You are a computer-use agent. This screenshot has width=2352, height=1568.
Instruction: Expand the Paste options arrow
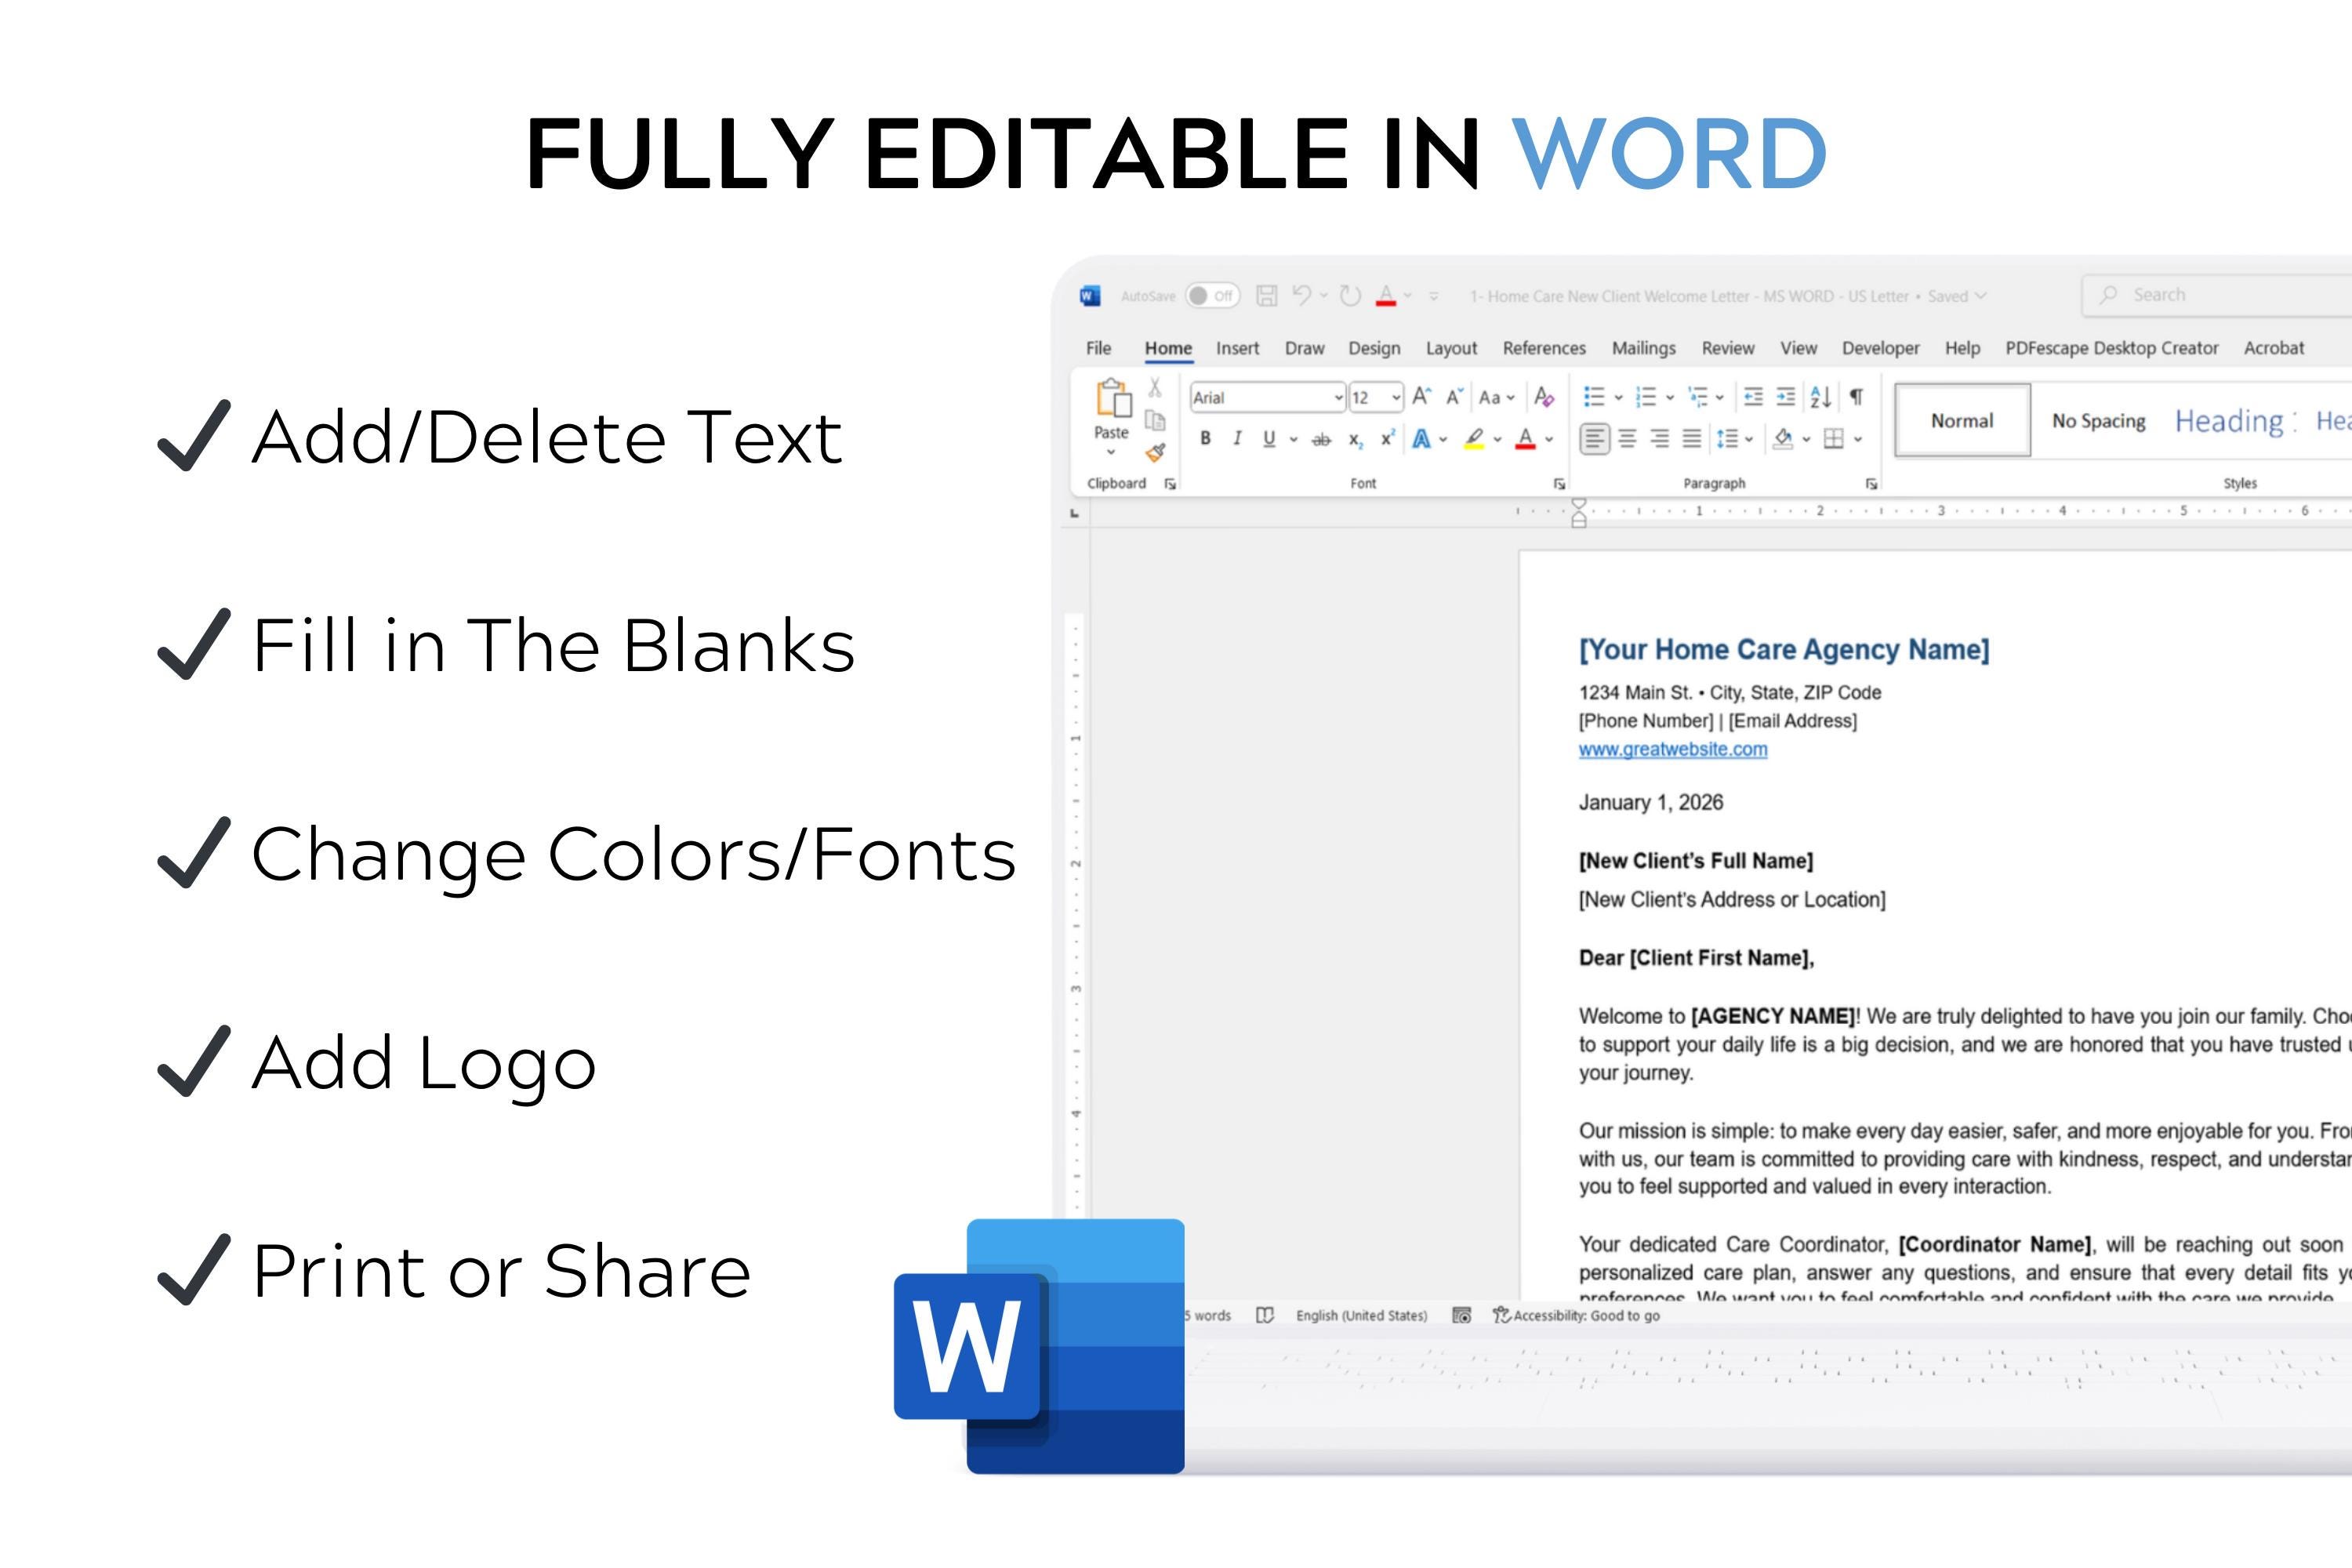(1111, 452)
